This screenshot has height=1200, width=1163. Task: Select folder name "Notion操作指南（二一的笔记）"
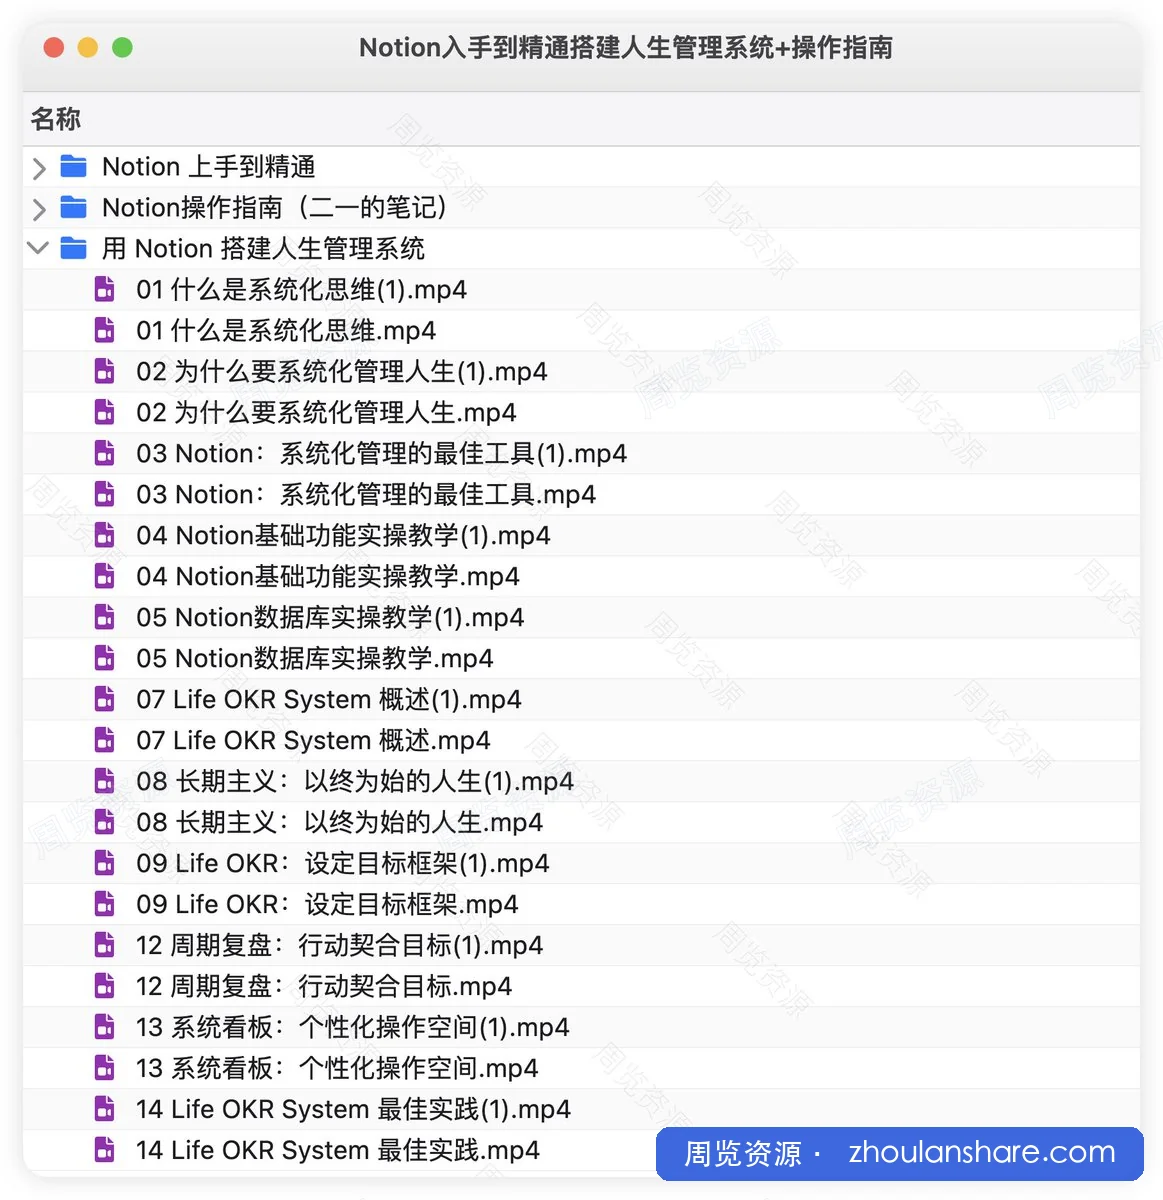pyautogui.click(x=274, y=207)
